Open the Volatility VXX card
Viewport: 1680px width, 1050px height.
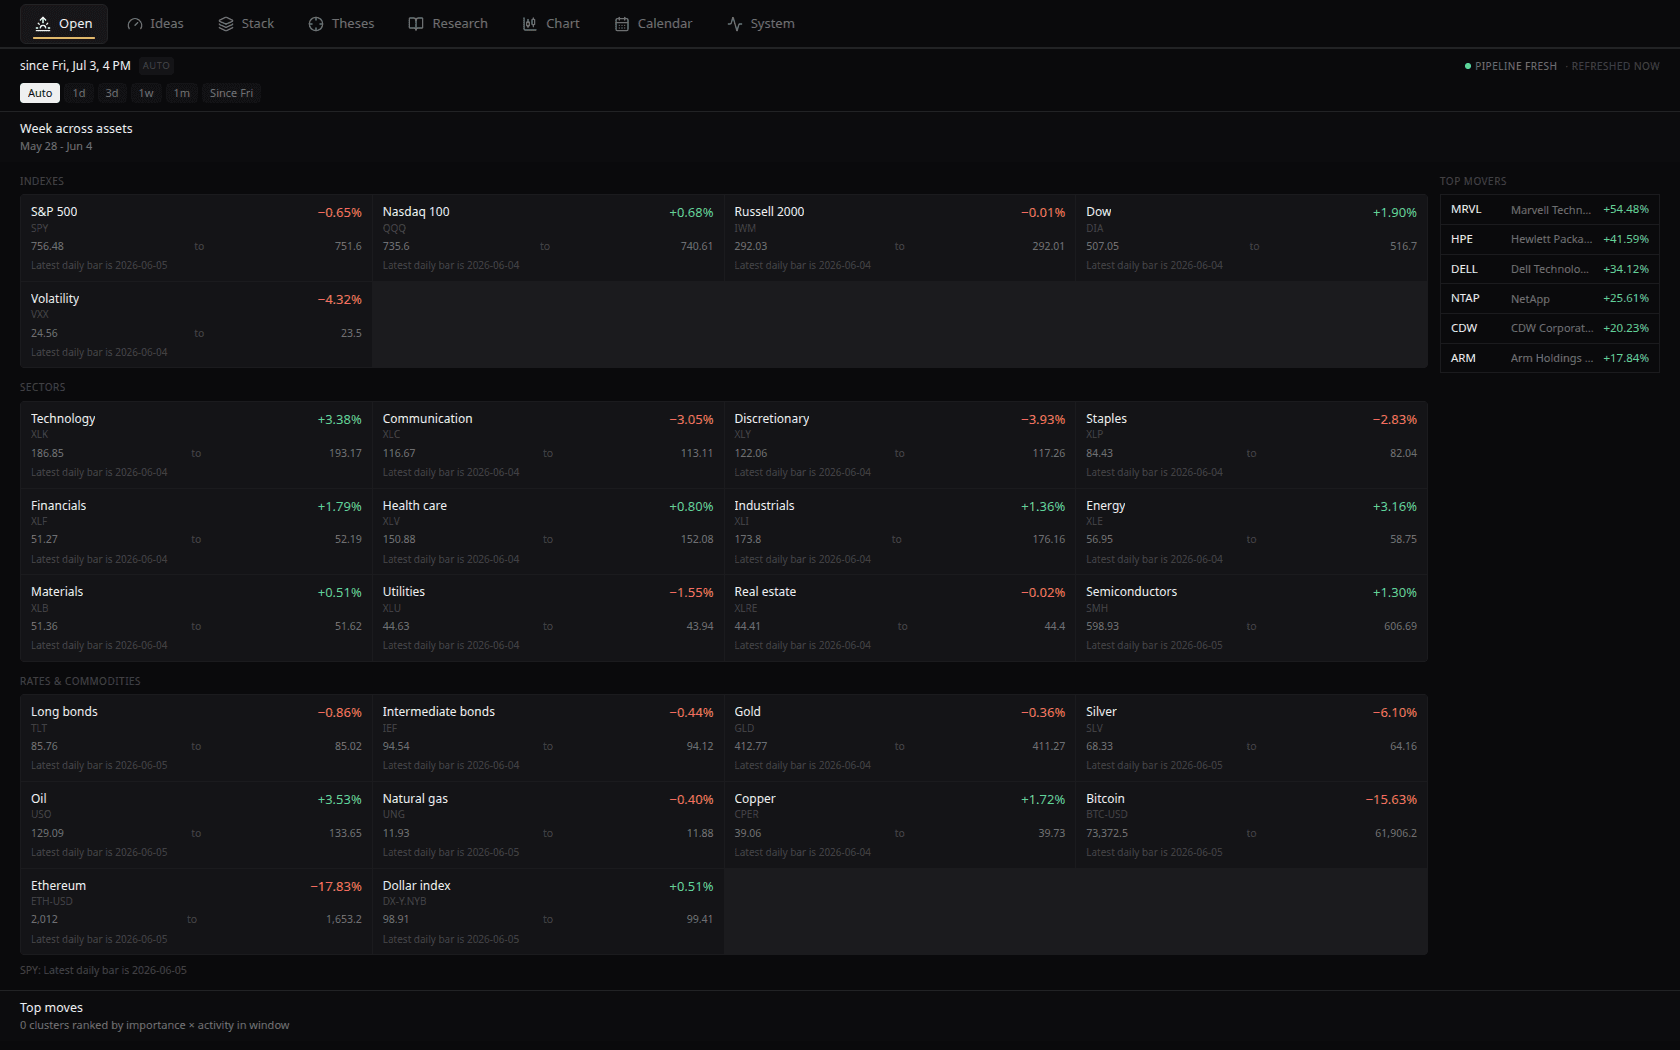[196, 325]
